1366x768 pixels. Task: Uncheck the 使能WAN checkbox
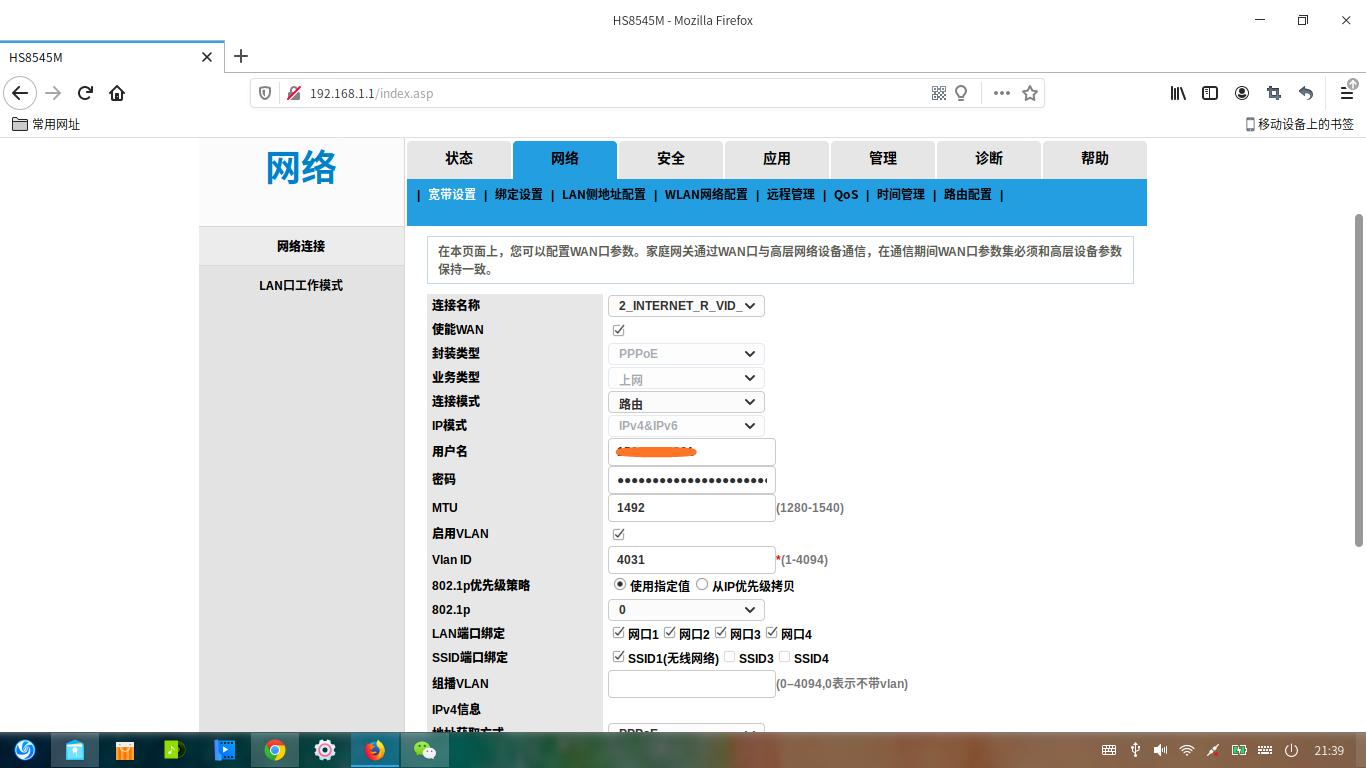click(x=618, y=329)
